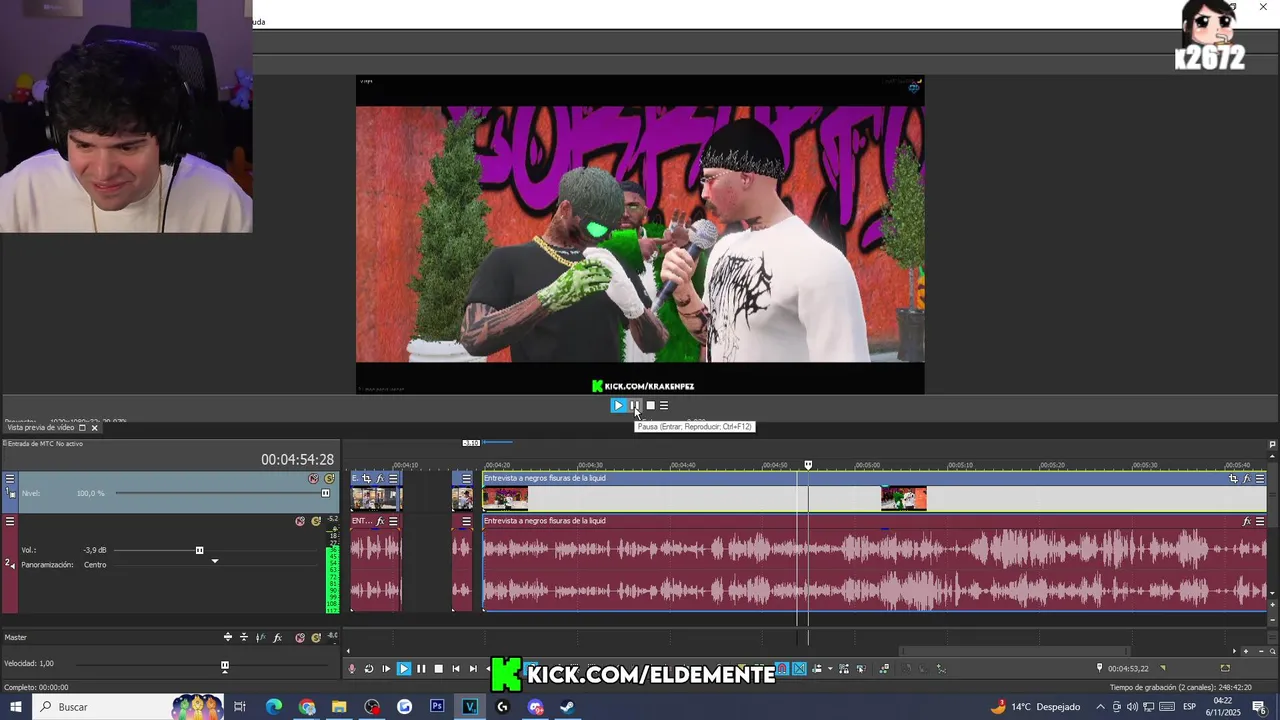Open menu on long Entrevista video clip
This screenshot has width=1280, height=720.
click(x=1260, y=479)
